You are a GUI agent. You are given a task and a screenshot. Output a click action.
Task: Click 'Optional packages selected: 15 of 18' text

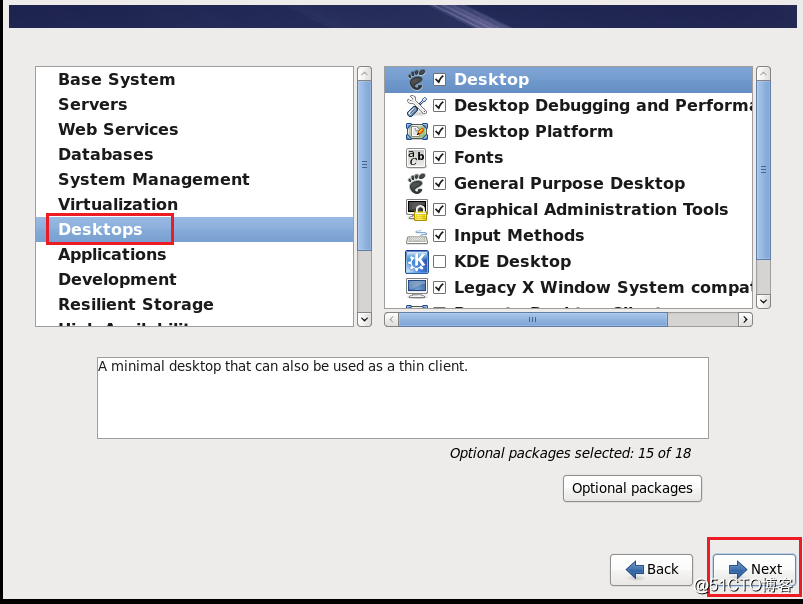point(570,453)
